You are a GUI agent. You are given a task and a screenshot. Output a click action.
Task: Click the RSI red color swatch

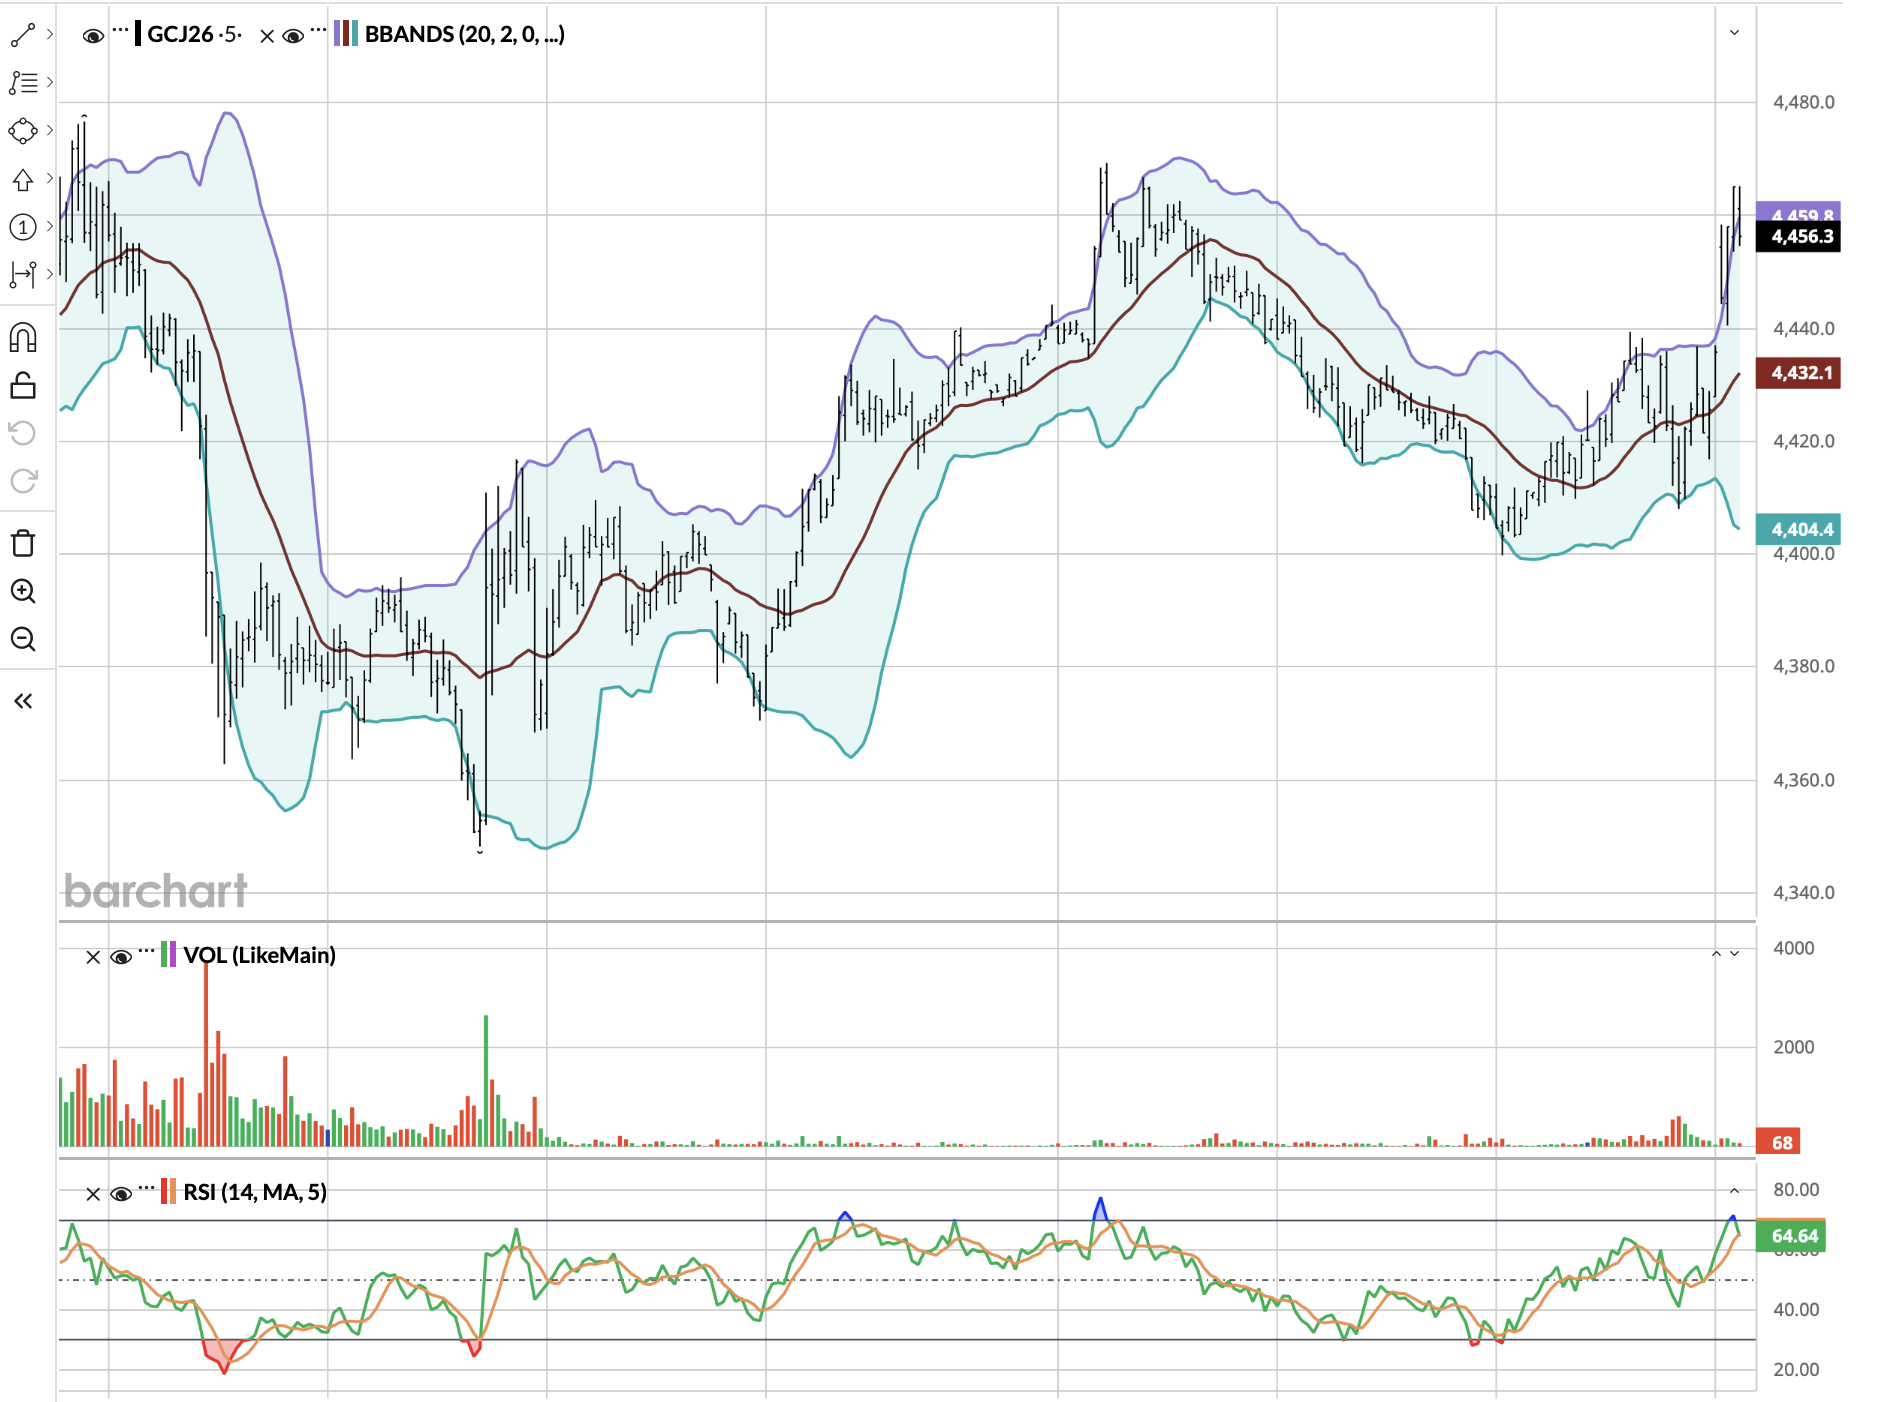(x=164, y=1192)
